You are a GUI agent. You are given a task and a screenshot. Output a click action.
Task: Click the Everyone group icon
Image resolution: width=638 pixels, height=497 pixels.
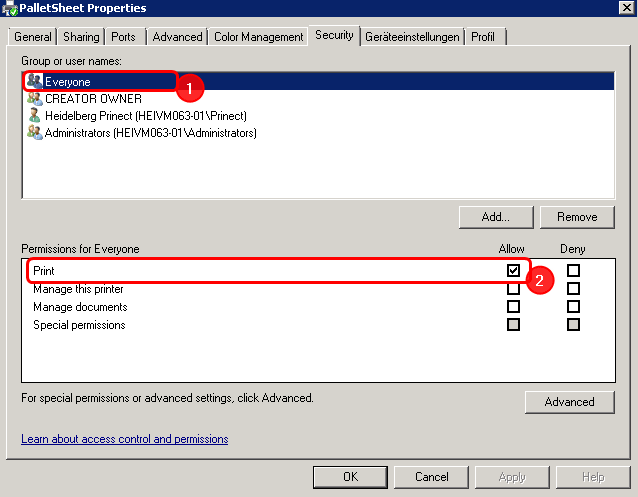35,81
